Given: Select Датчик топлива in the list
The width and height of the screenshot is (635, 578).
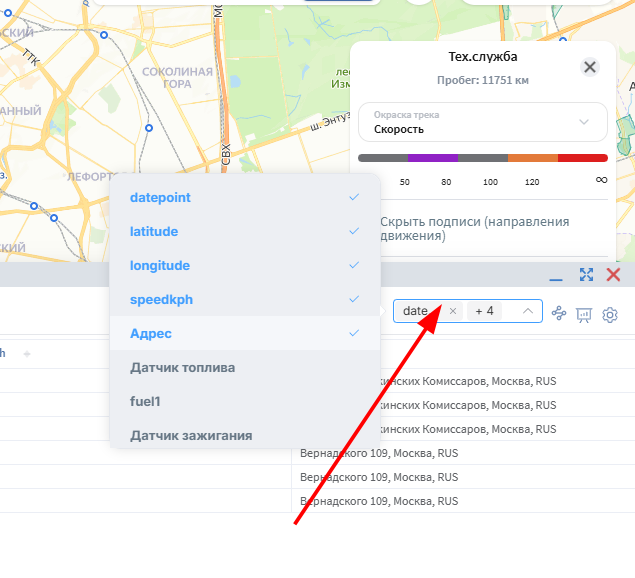Looking at the screenshot, I should [x=245, y=367].
